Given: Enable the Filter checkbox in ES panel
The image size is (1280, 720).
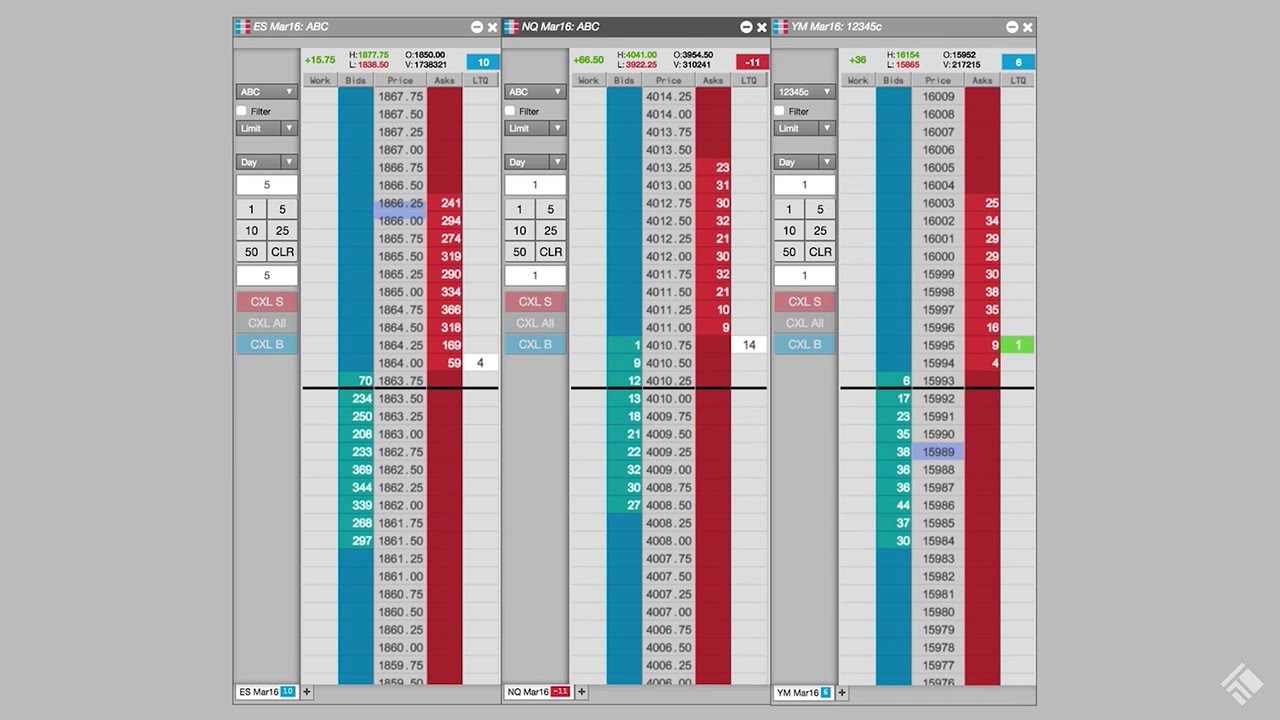Looking at the screenshot, I should [241, 111].
